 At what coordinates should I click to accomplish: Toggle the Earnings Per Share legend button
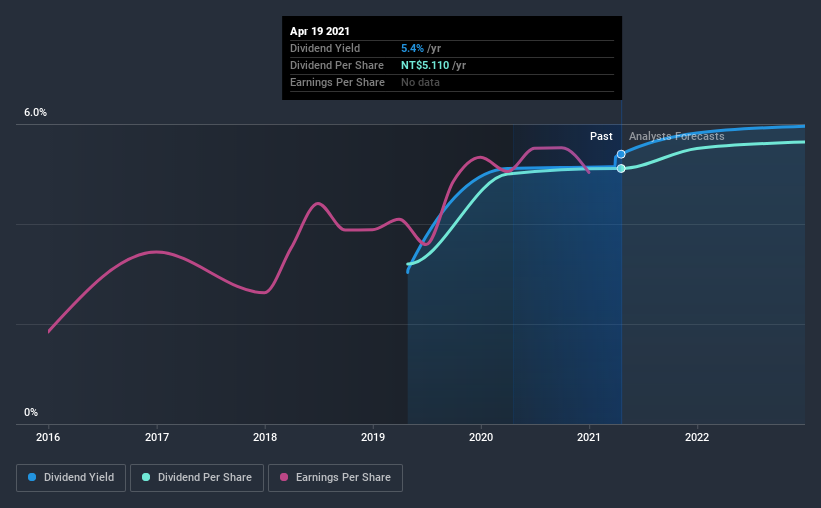point(335,478)
